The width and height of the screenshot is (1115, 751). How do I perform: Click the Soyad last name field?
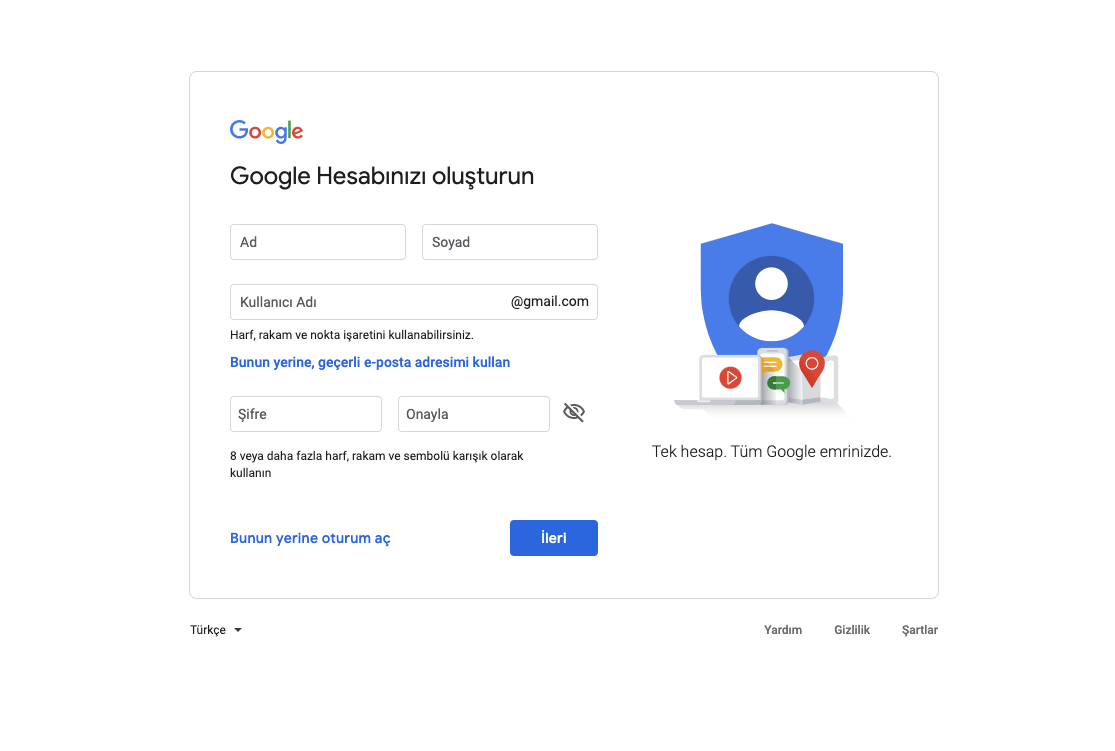(510, 243)
